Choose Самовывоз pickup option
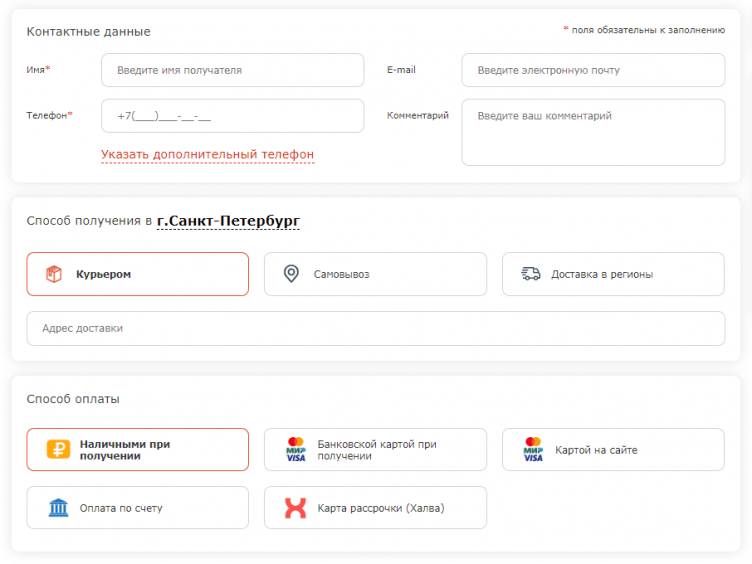This screenshot has width=752, height=564. (375, 274)
